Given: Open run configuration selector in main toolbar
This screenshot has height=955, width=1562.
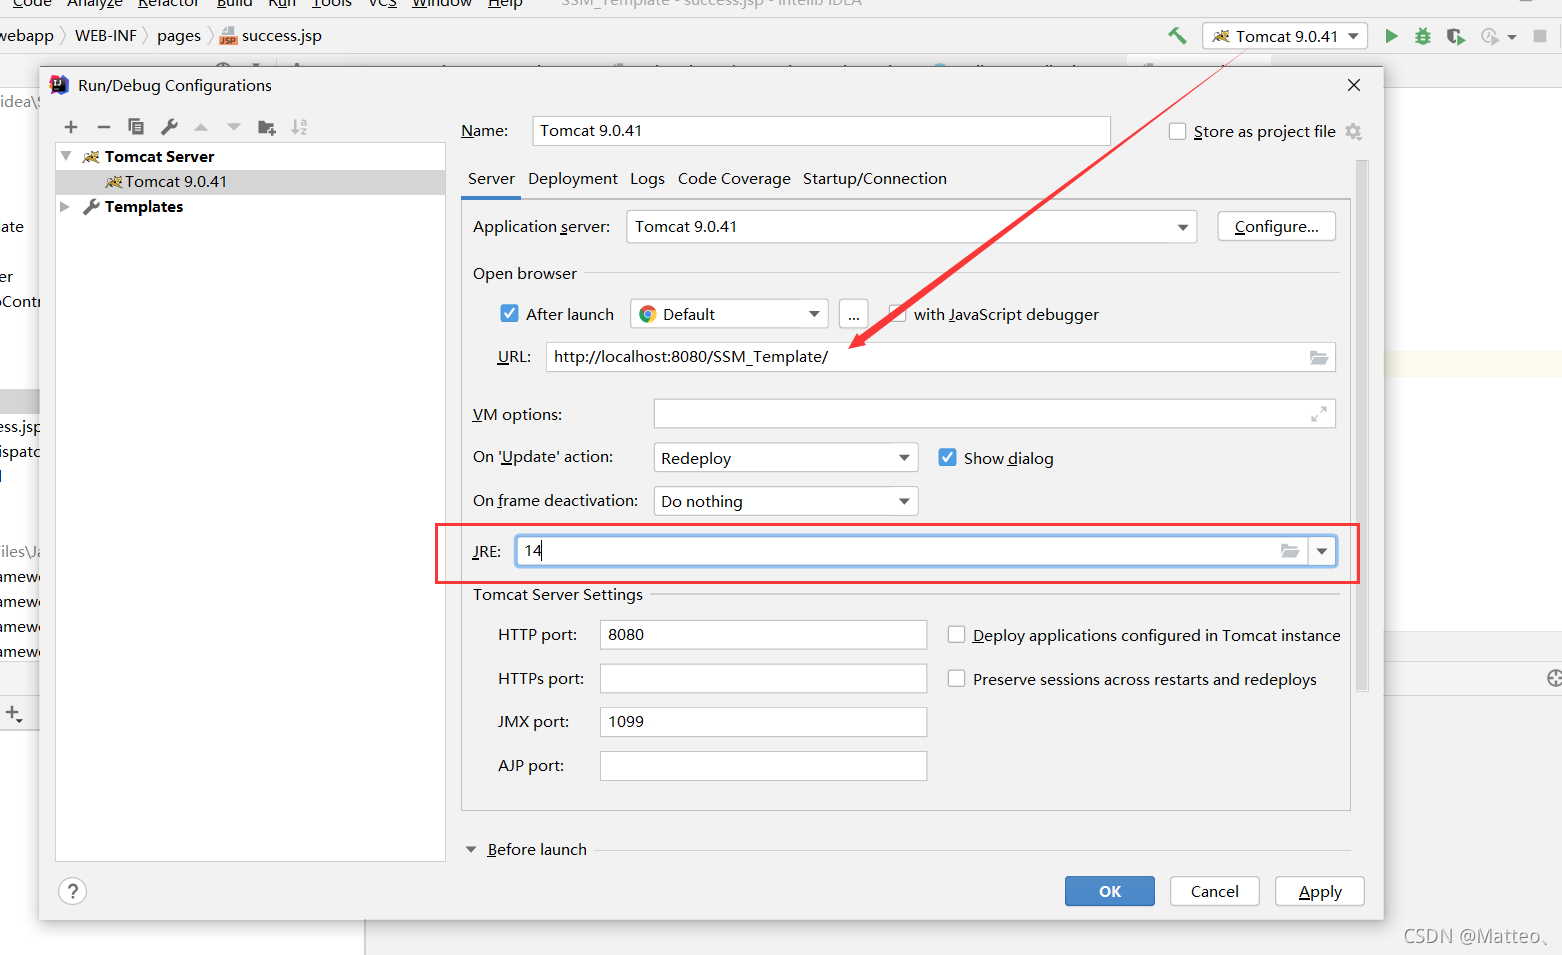Looking at the screenshot, I should pos(1286,36).
